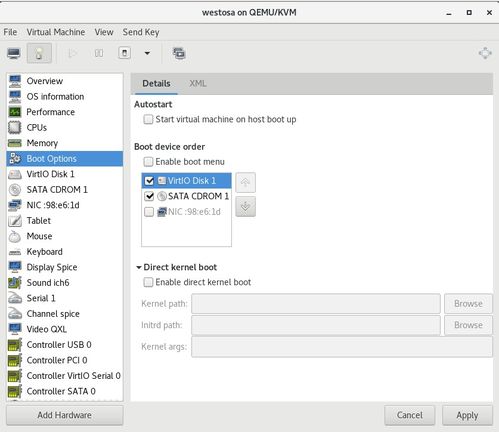Show the graphical console monitor icon

pyautogui.click(x=14, y=53)
